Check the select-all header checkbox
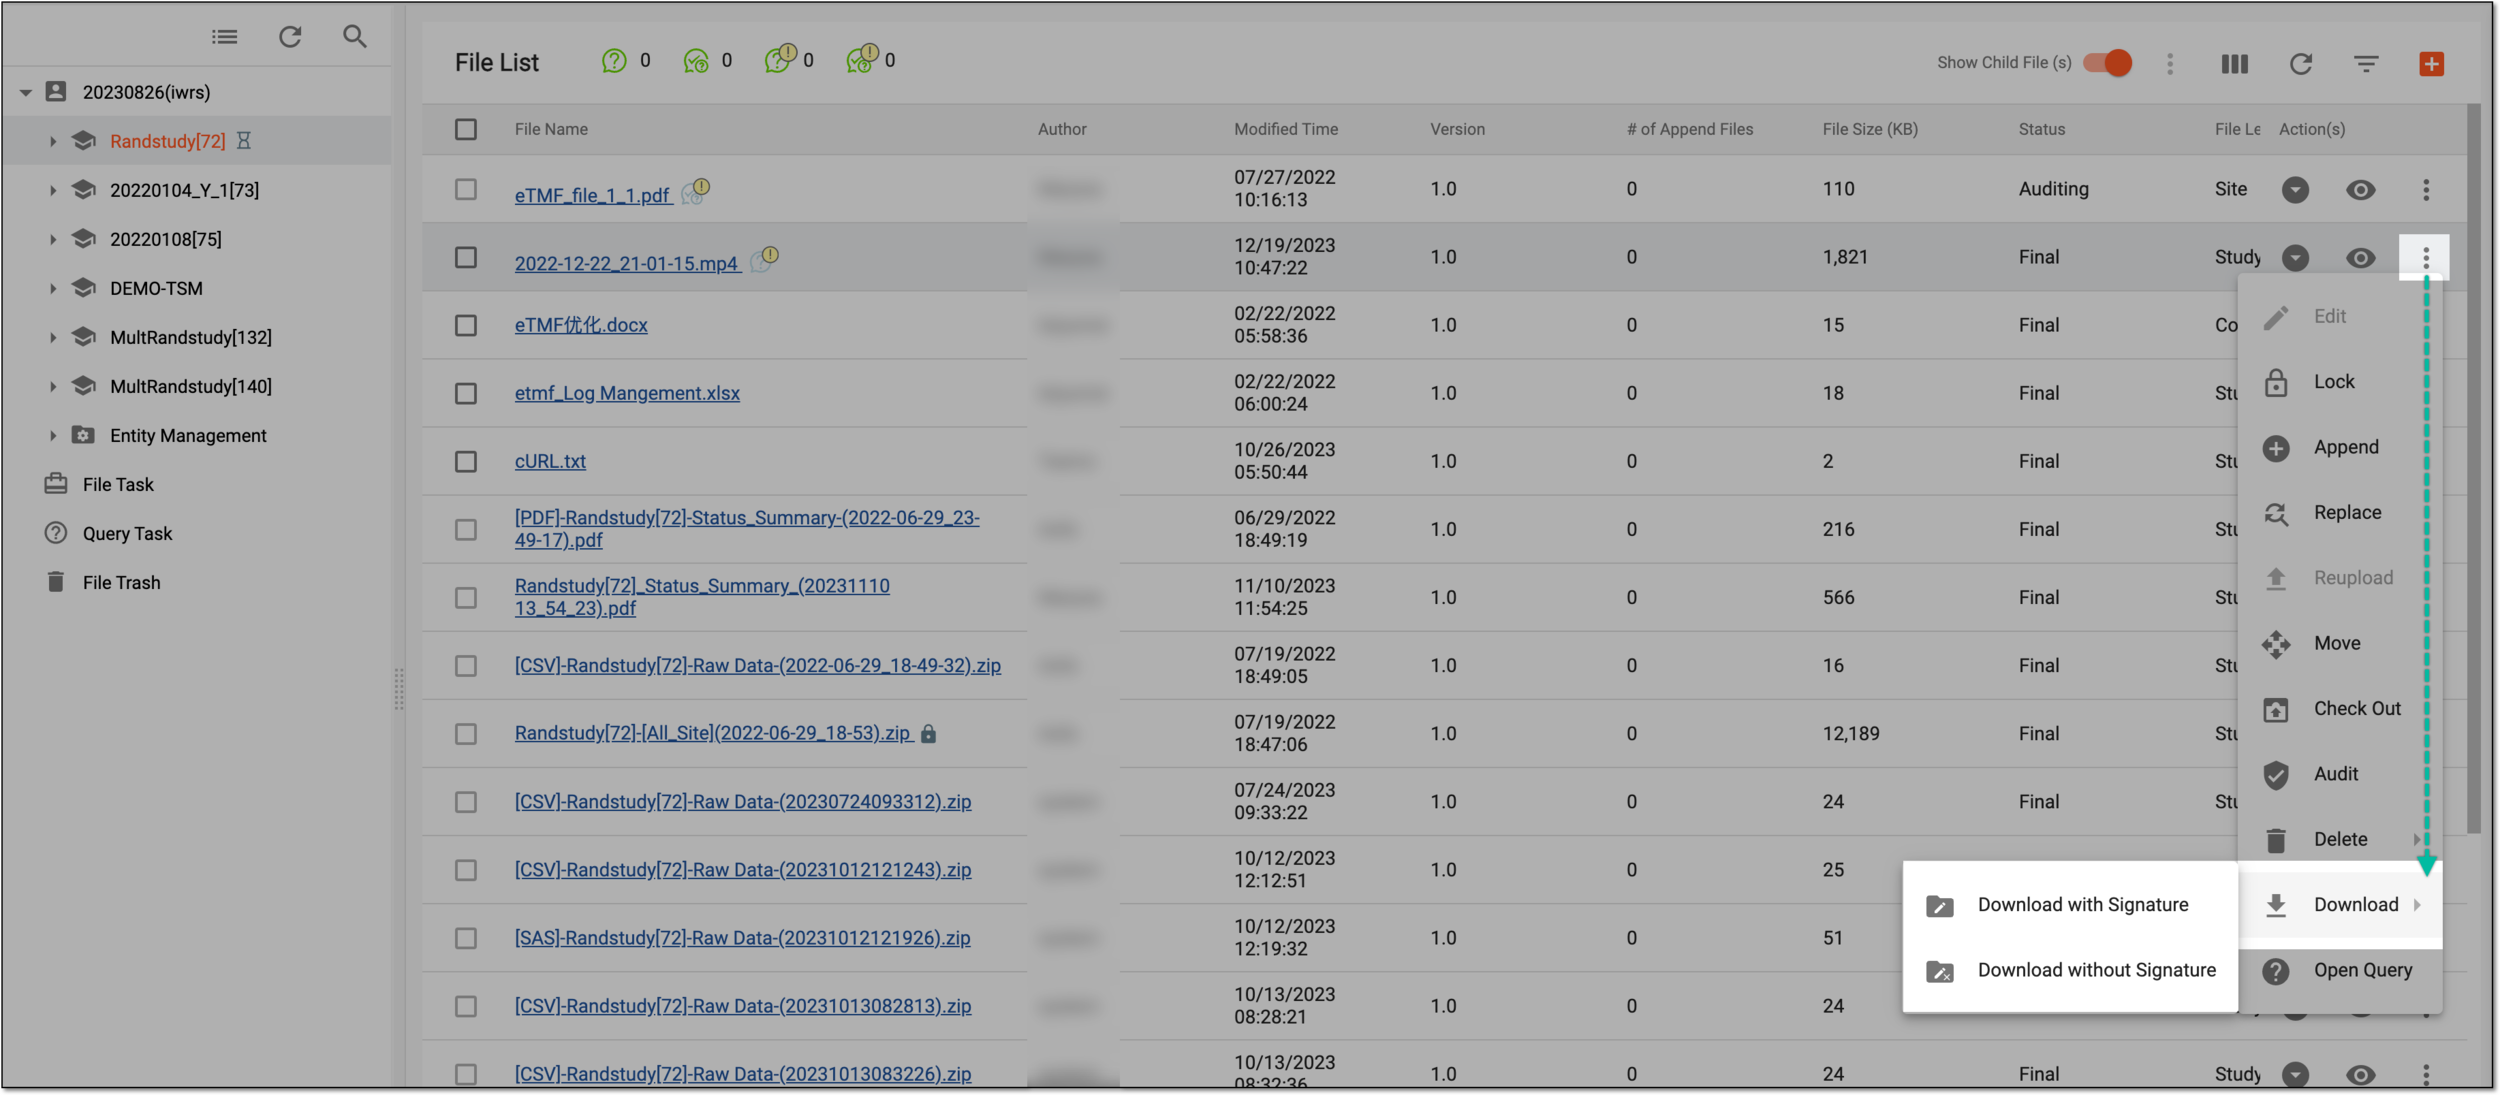This screenshot has width=2500, height=1095. tap(466, 130)
